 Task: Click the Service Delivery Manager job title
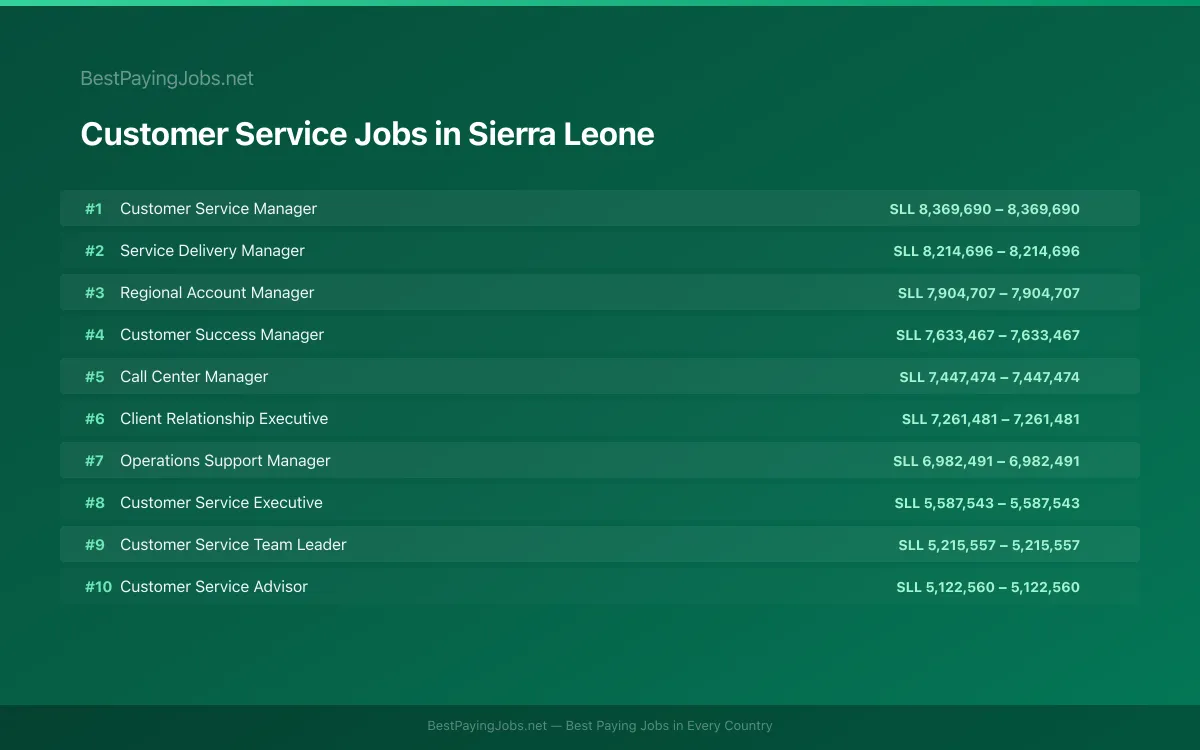212,250
